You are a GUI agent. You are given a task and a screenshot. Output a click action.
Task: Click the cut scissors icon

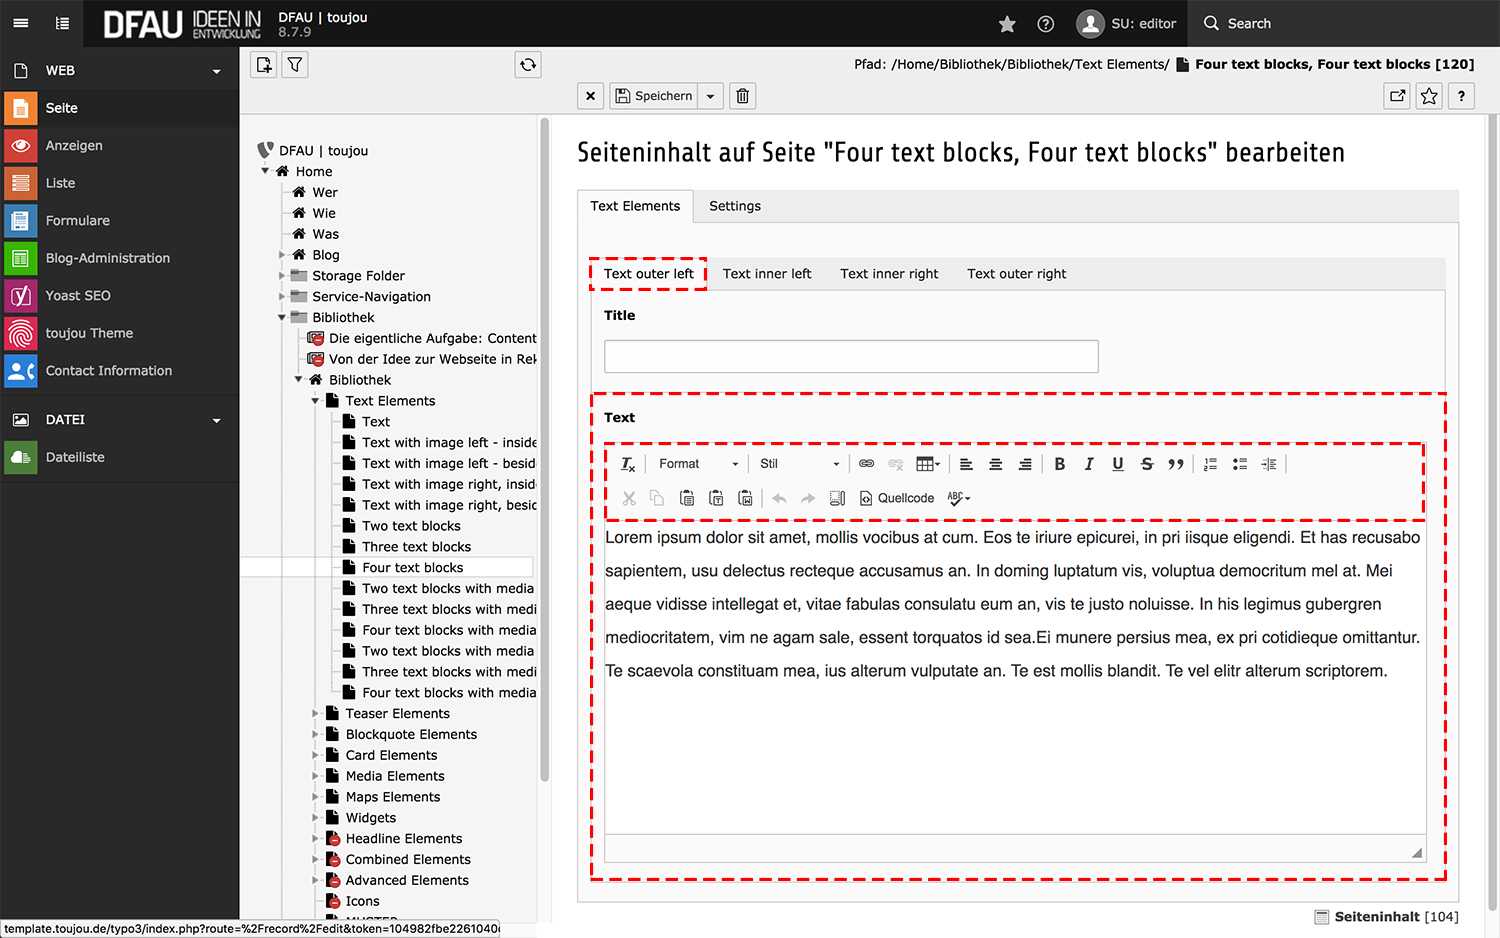pos(629,498)
